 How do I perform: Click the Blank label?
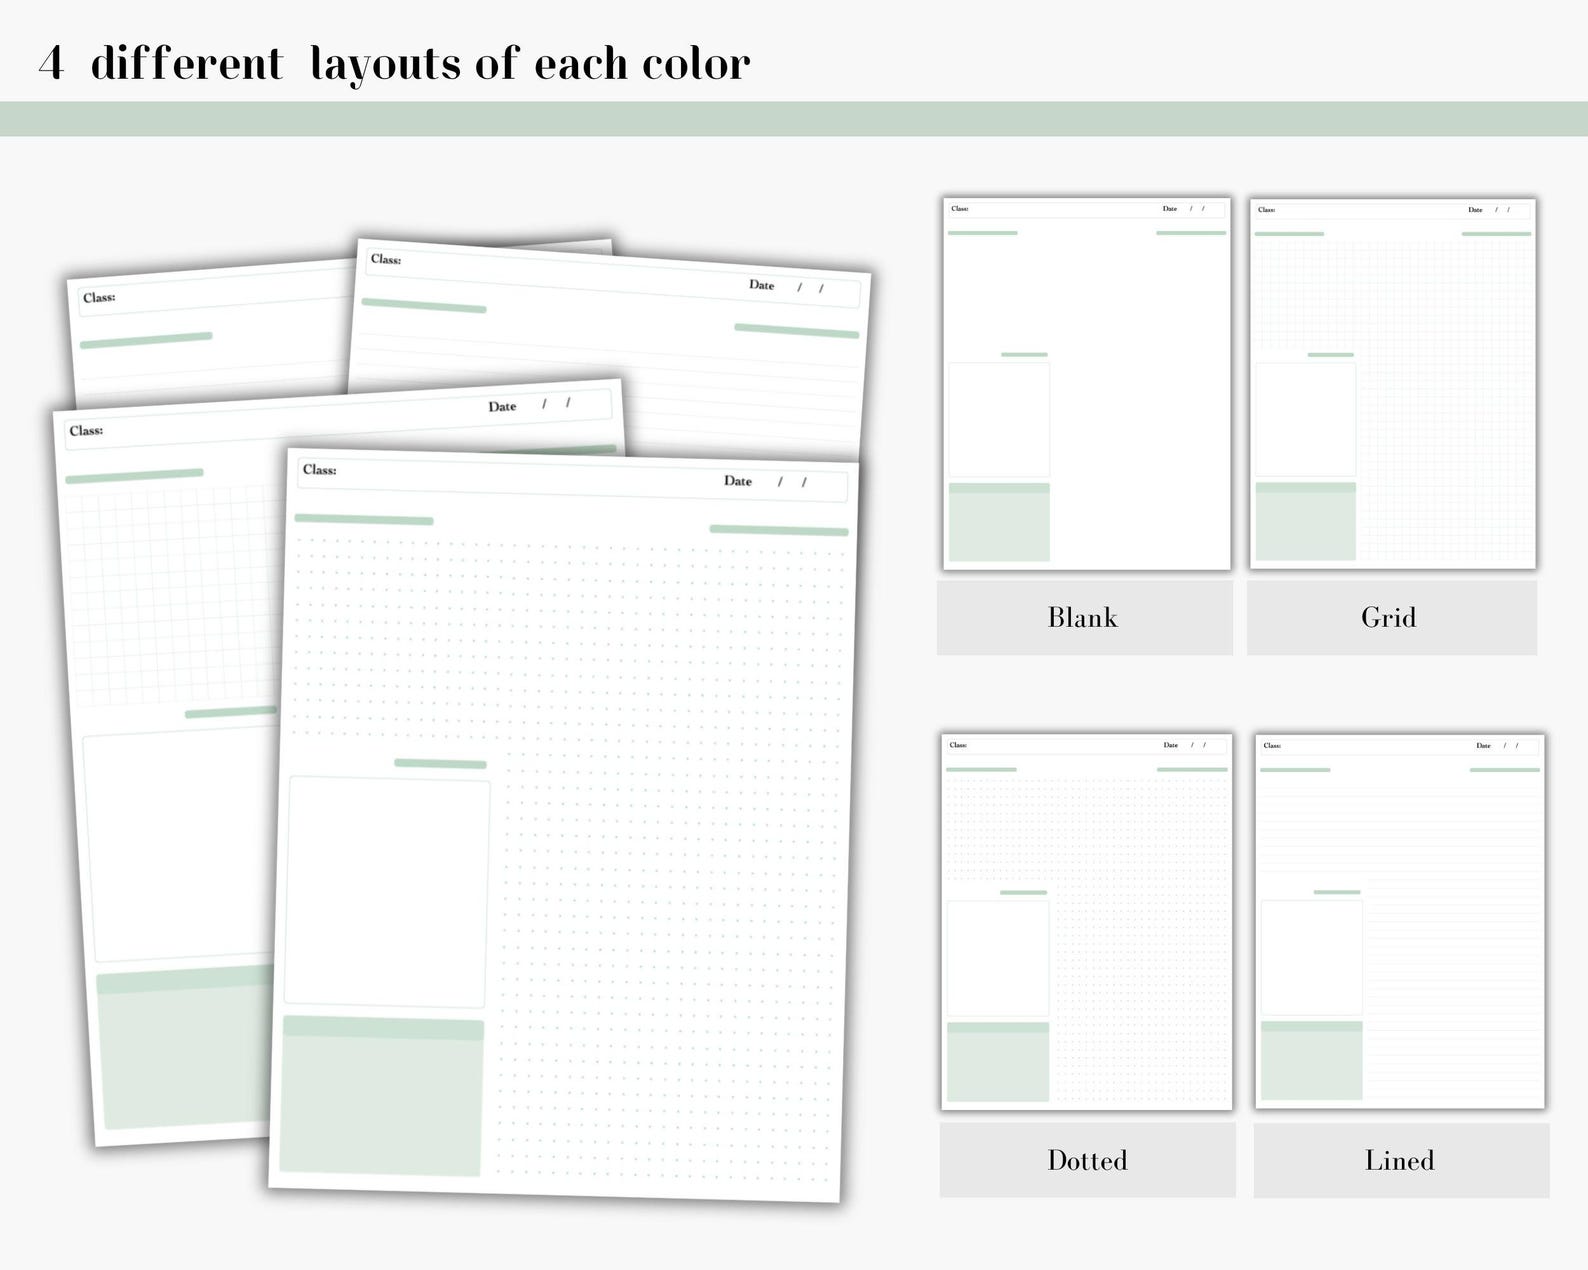coord(1083,617)
